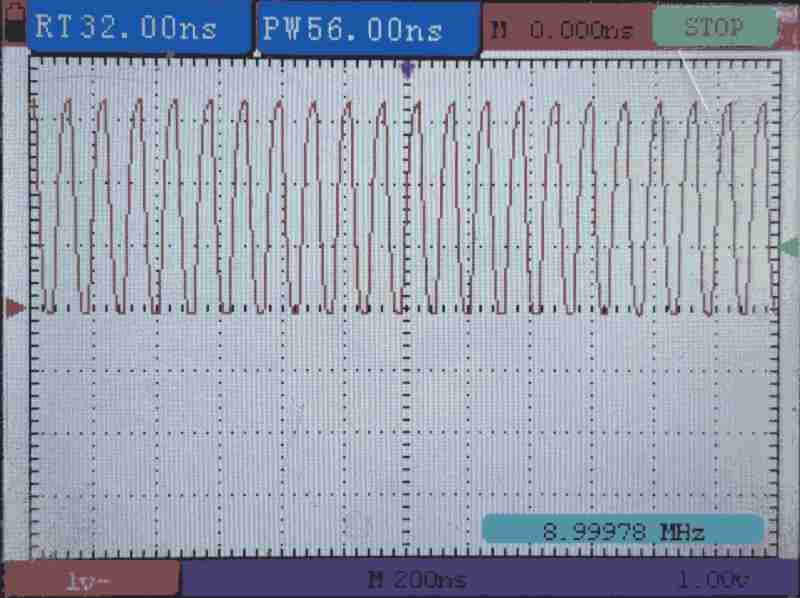Select the RT 32.00ns rise time readout
The image size is (800, 598).
pyautogui.click(x=125, y=28)
